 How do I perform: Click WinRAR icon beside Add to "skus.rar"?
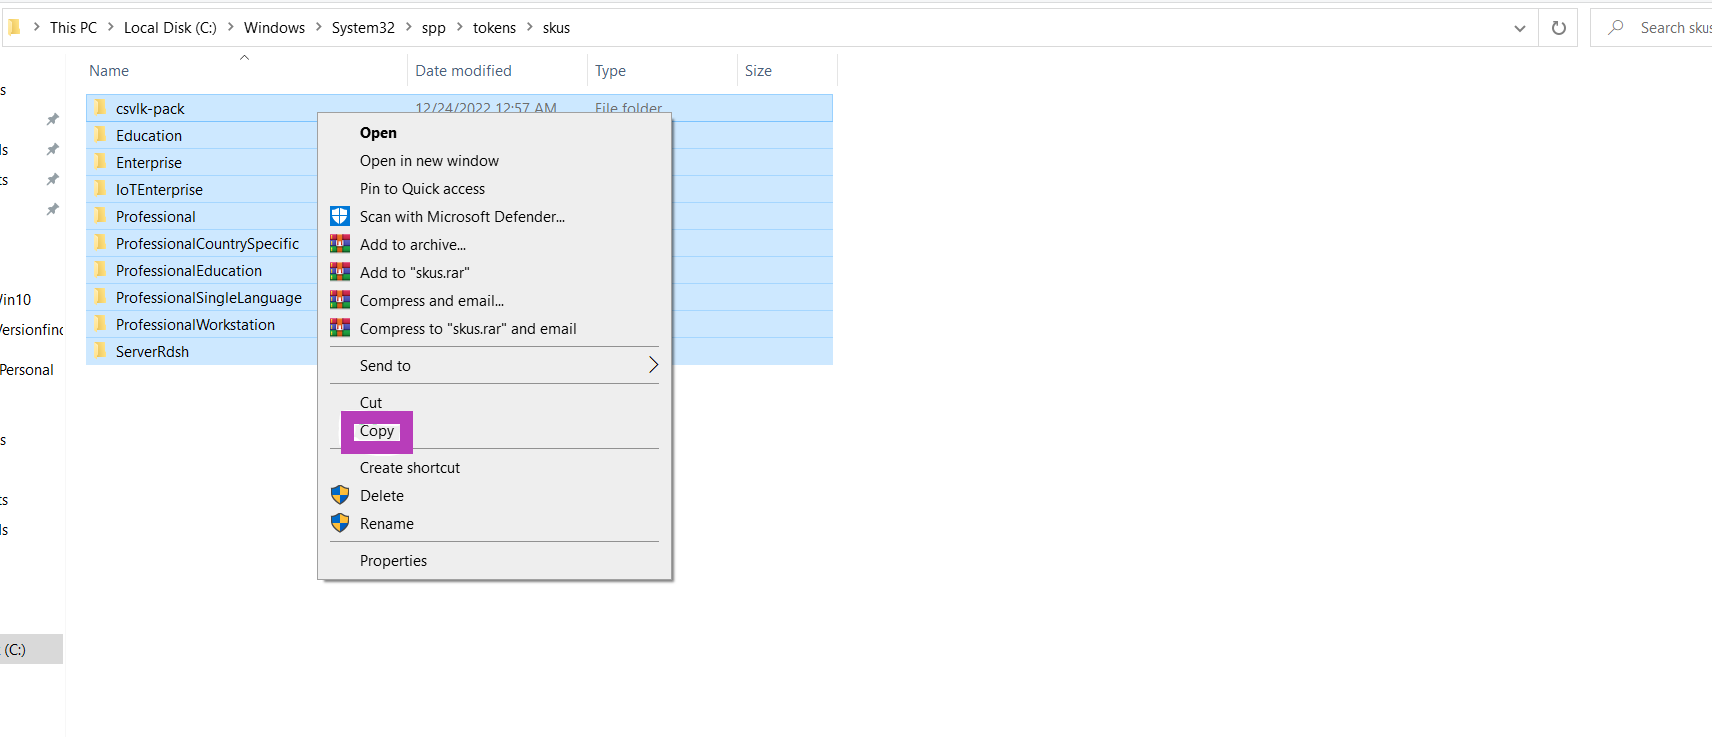coord(340,272)
